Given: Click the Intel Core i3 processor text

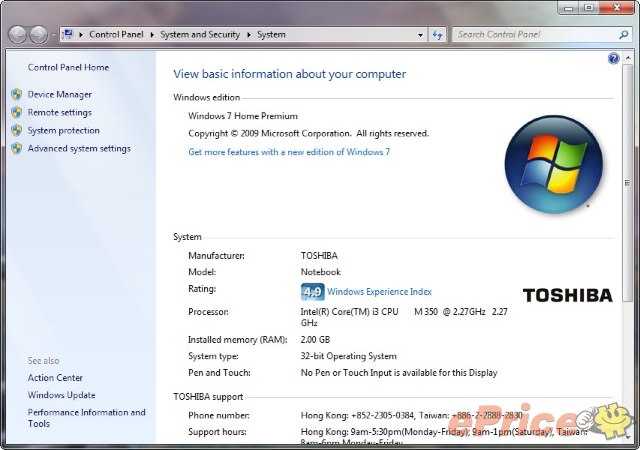Looking at the screenshot, I should click(404, 317).
